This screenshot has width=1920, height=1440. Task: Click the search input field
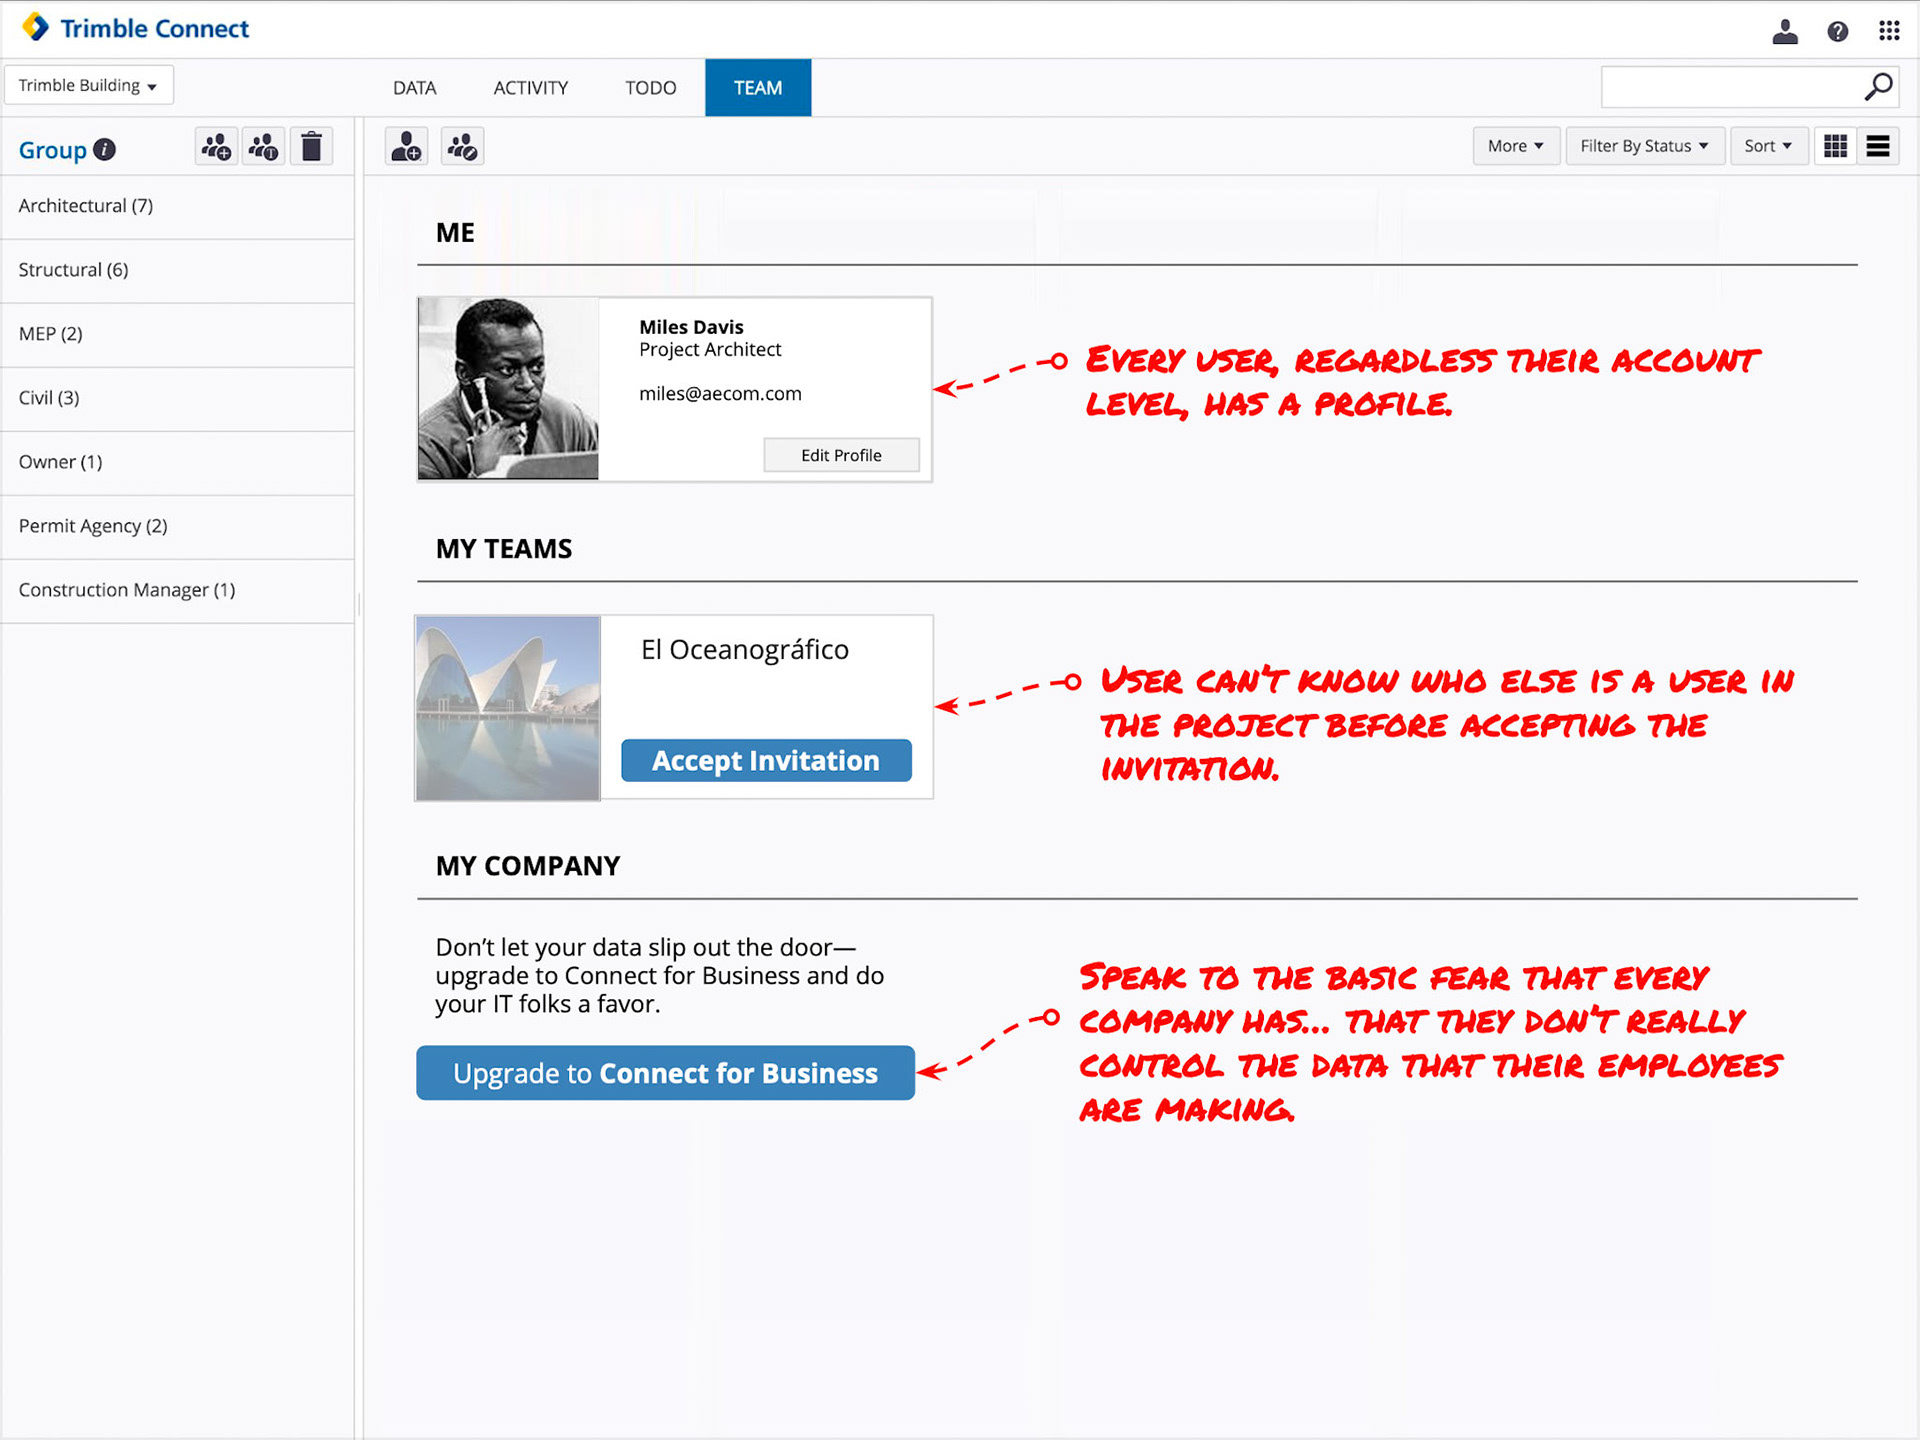(x=1730, y=87)
